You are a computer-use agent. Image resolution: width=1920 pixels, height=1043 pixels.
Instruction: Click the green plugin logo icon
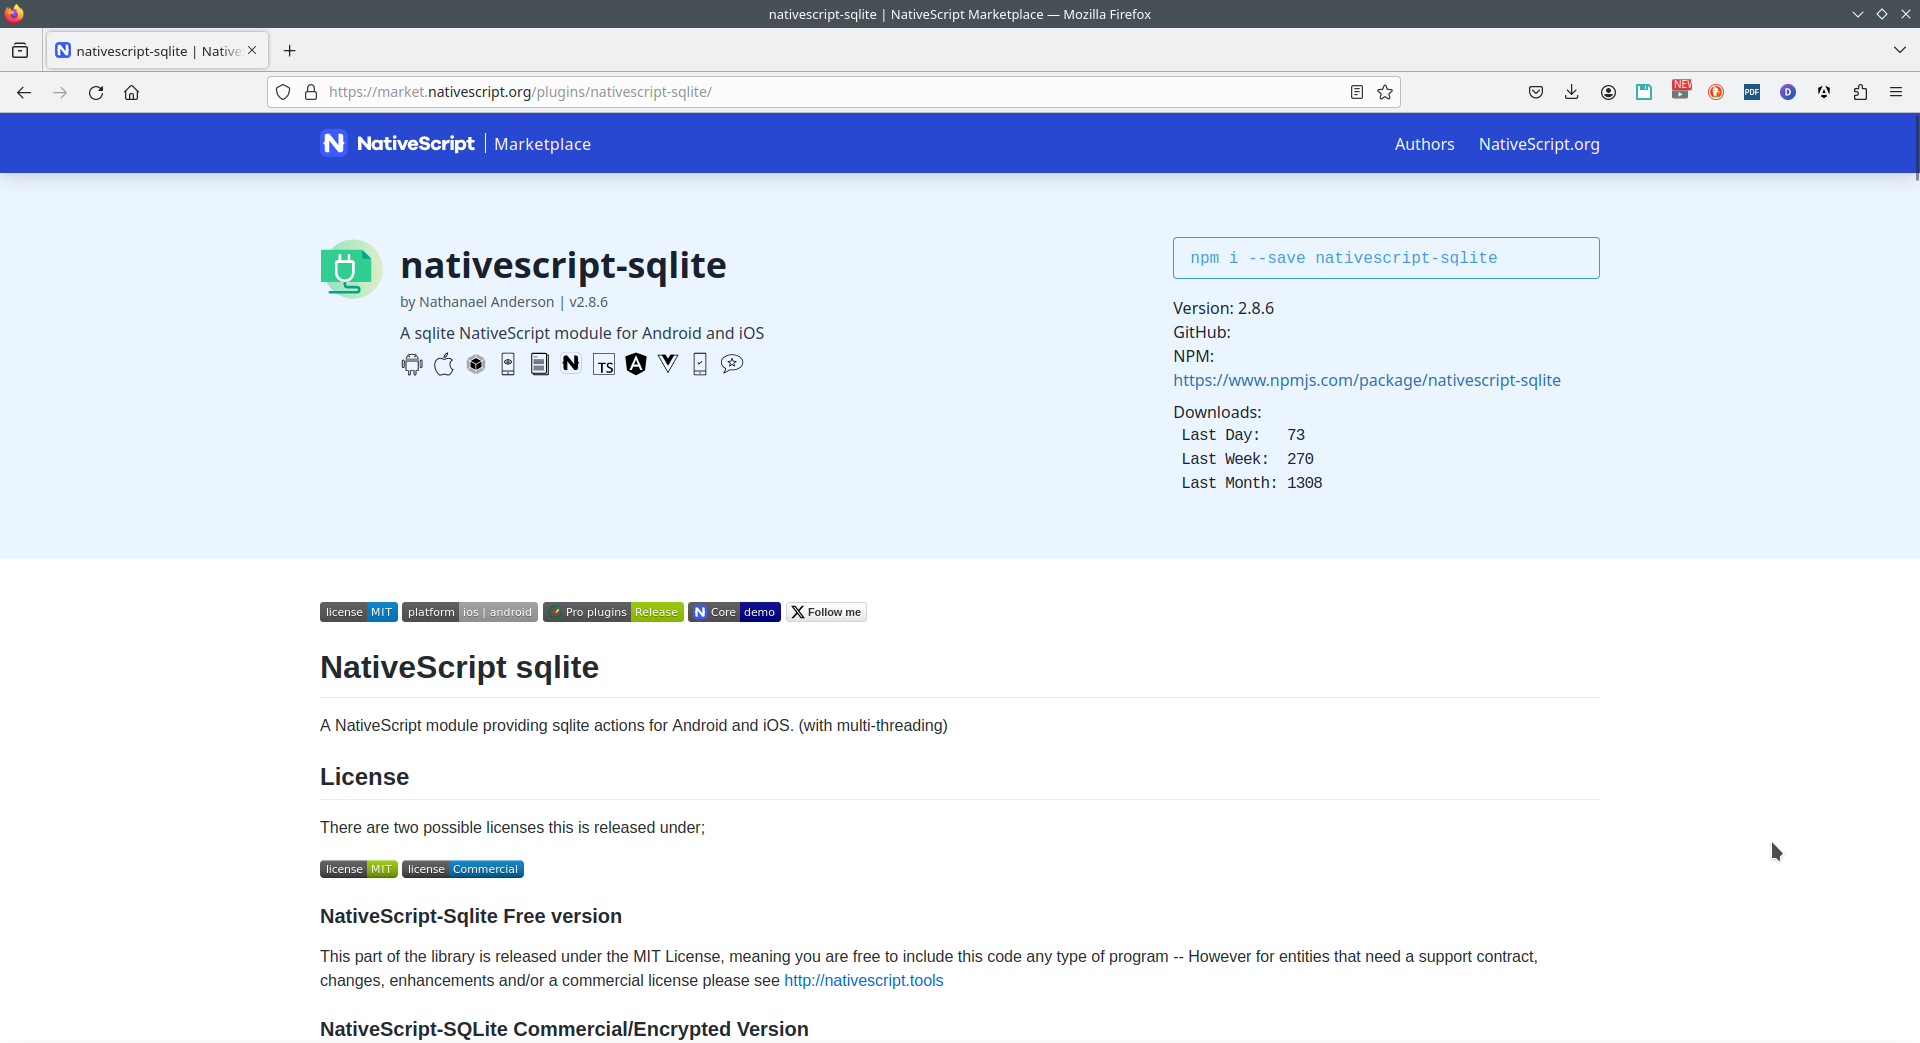351,269
